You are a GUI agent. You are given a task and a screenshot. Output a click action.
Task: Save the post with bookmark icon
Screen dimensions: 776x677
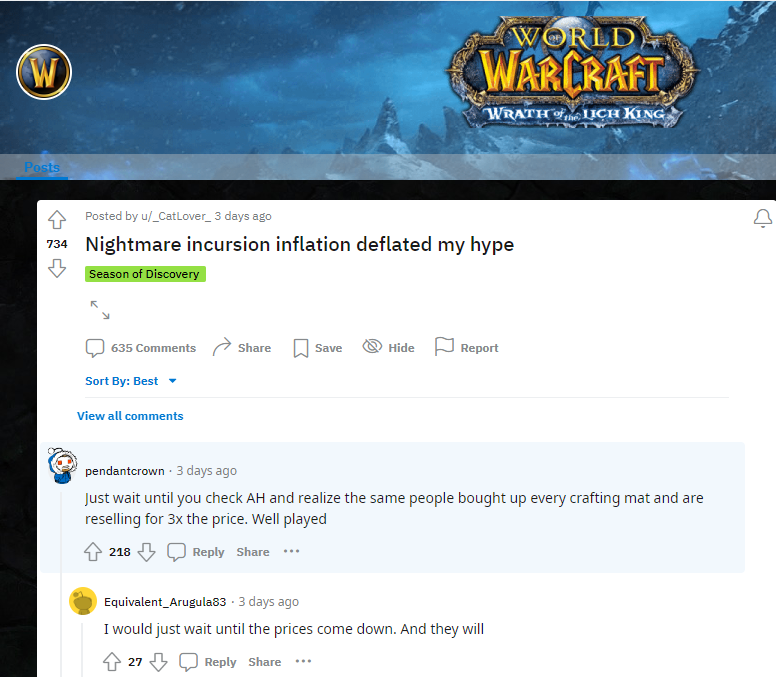point(318,348)
